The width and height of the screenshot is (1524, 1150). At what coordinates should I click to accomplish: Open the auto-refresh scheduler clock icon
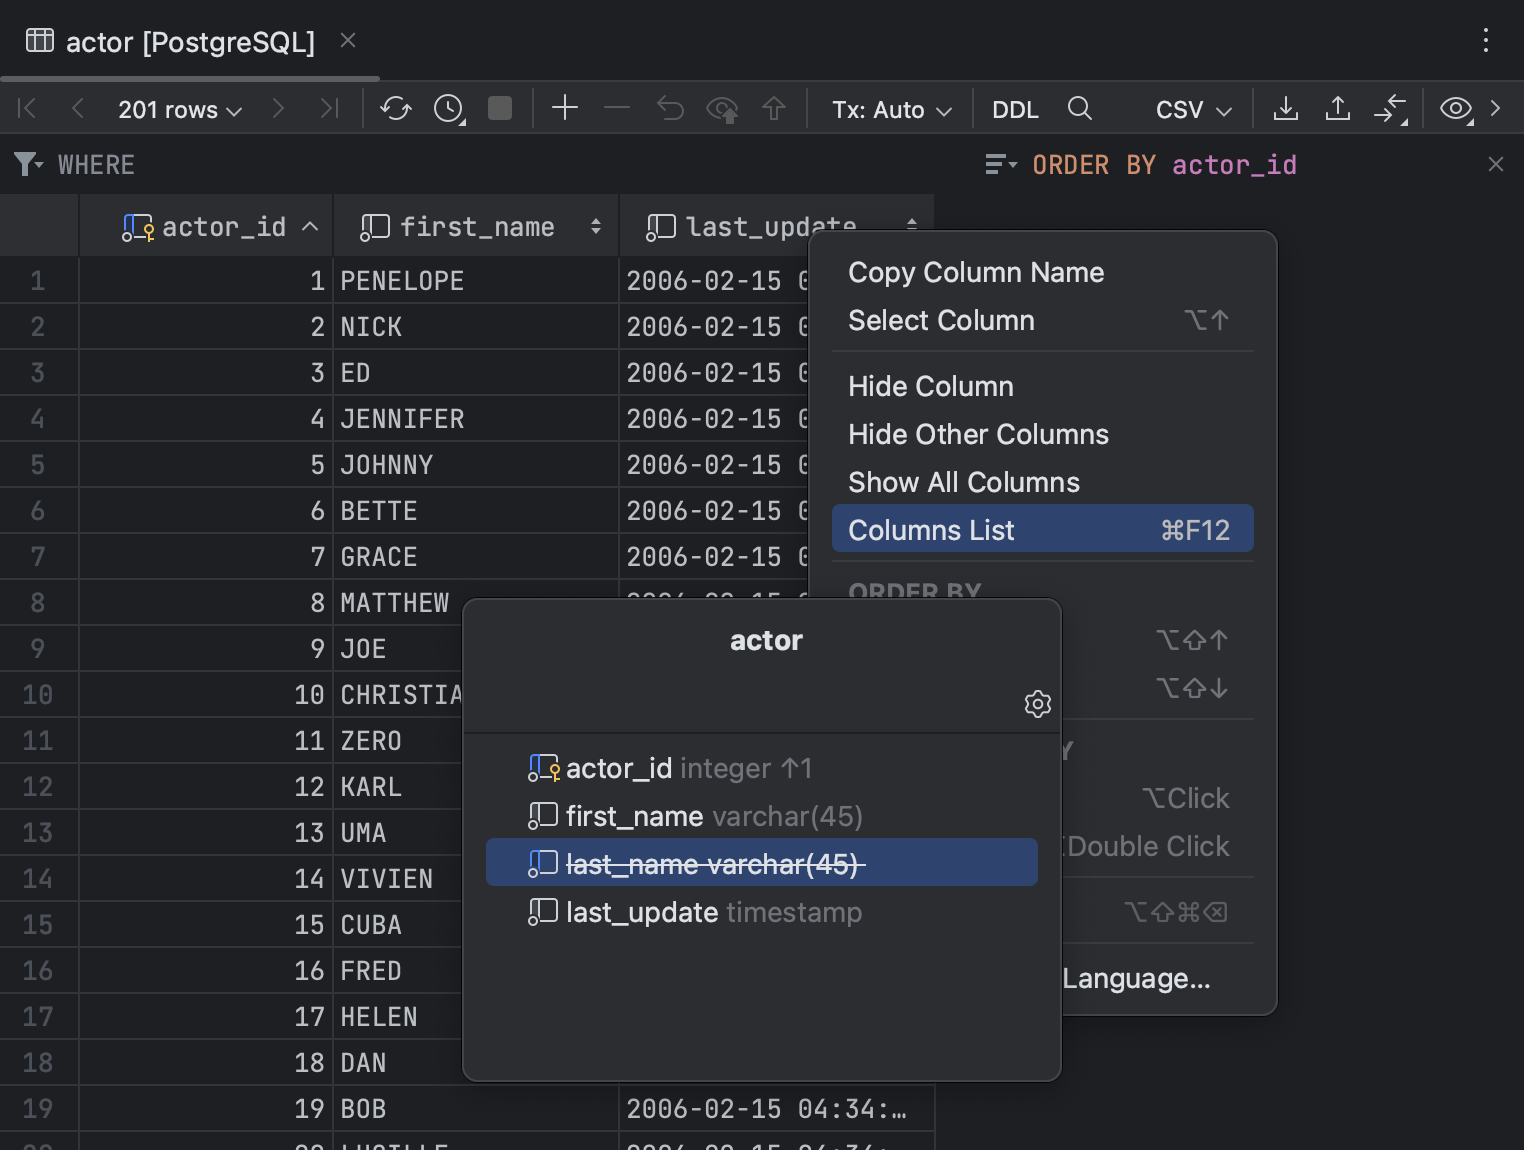[x=446, y=109]
